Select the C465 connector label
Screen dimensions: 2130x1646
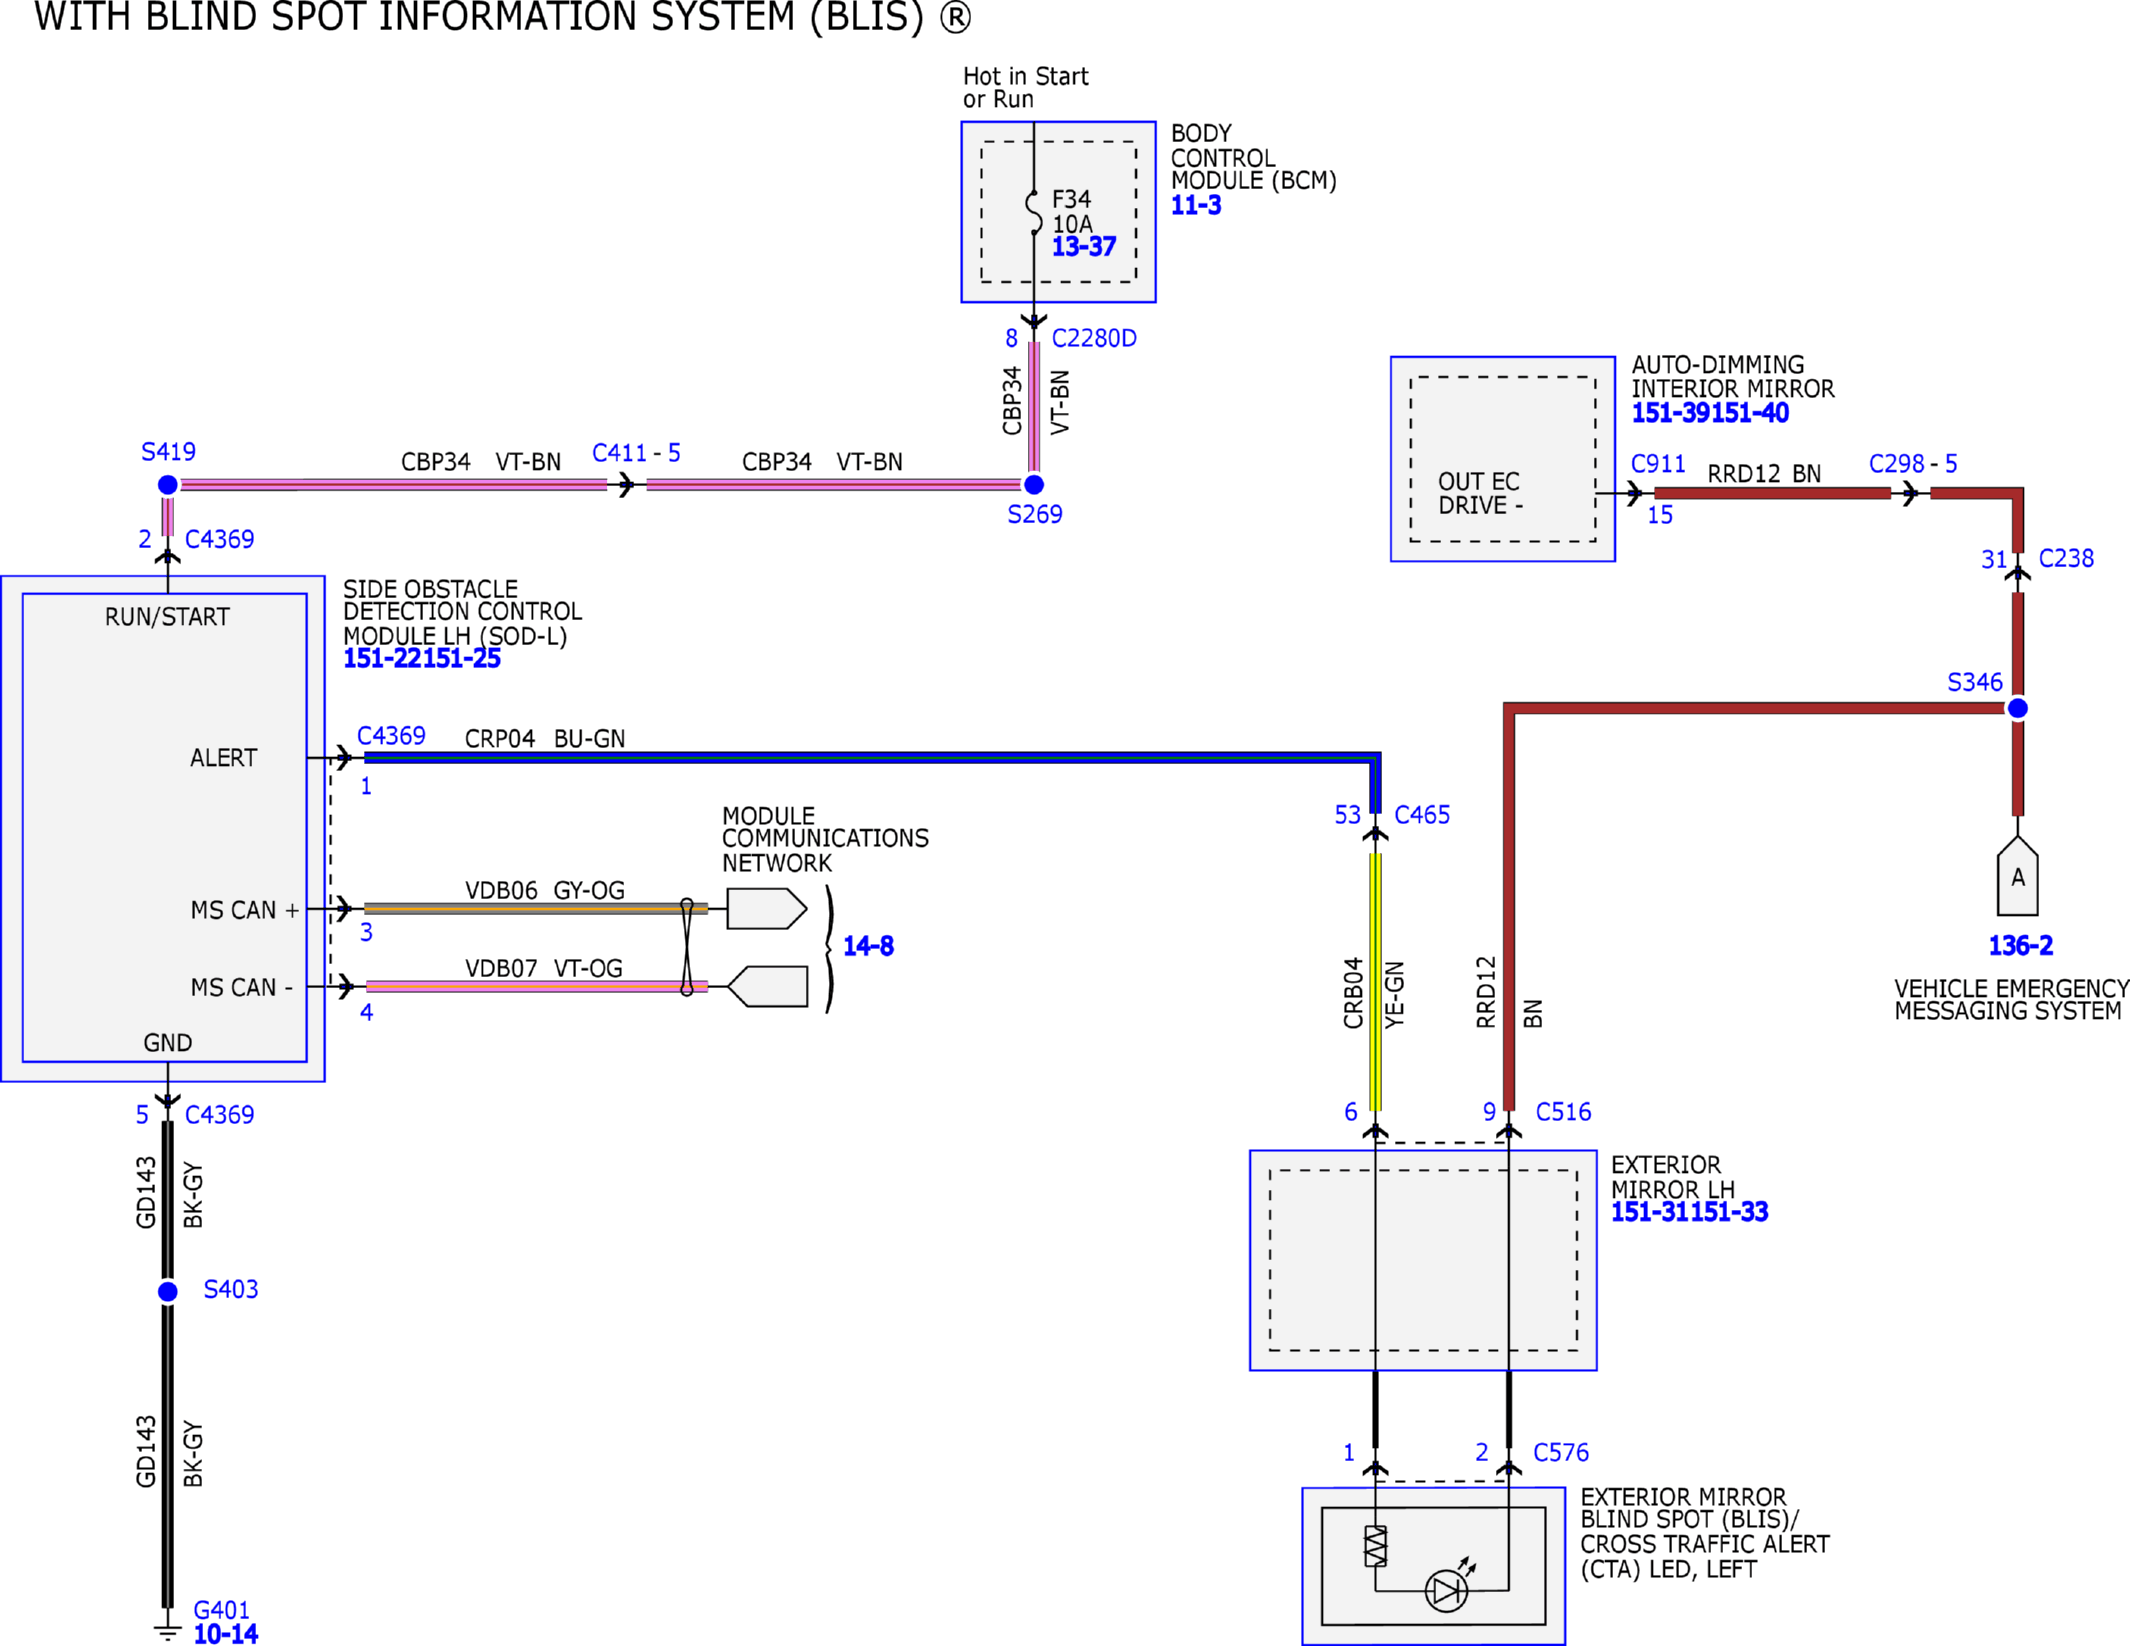[x=1422, y=815]
